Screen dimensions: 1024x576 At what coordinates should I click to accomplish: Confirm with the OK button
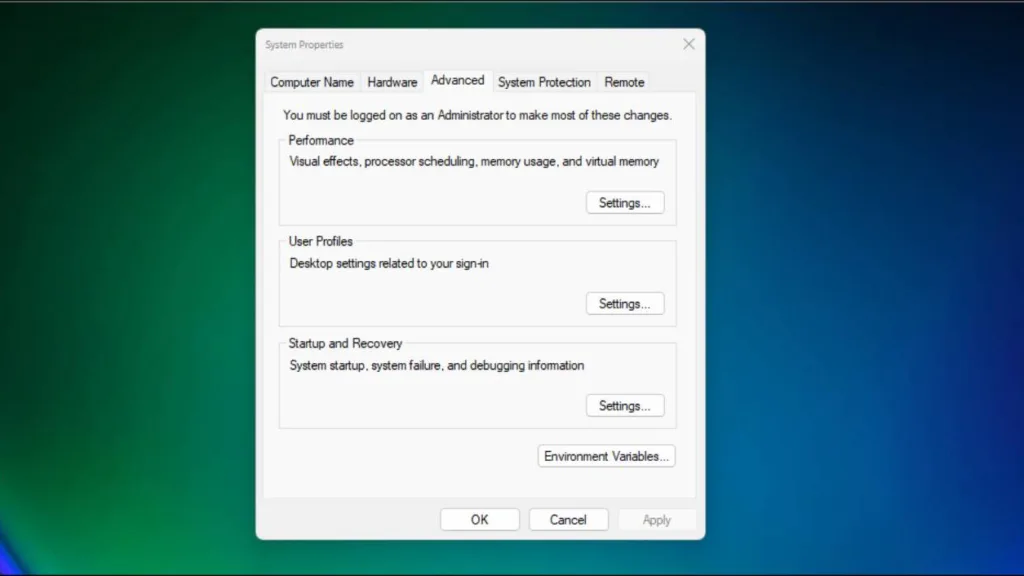479,520
